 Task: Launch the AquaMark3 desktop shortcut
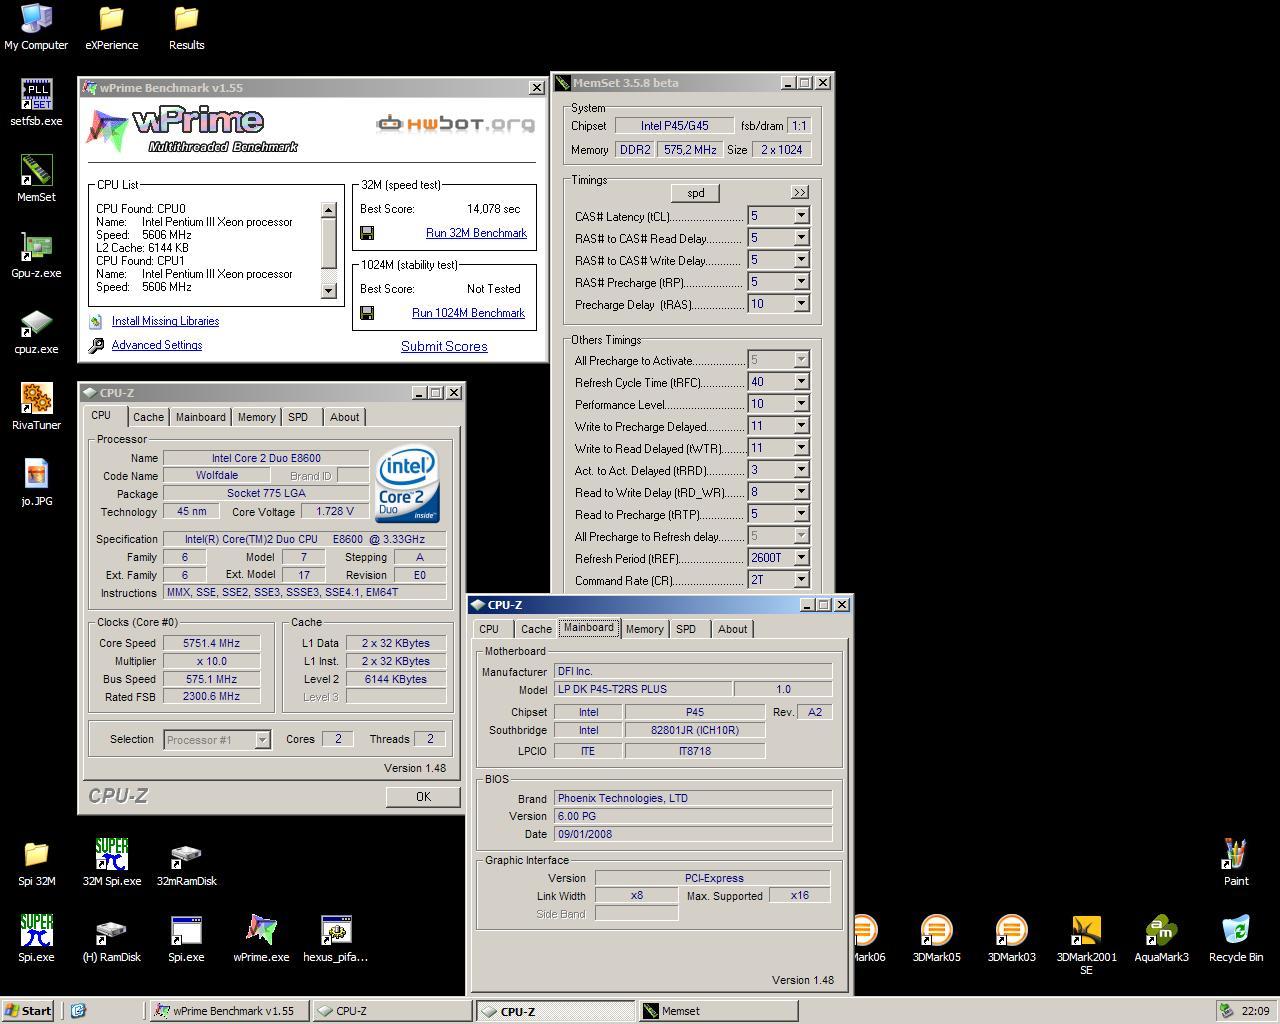[1161, 939]
